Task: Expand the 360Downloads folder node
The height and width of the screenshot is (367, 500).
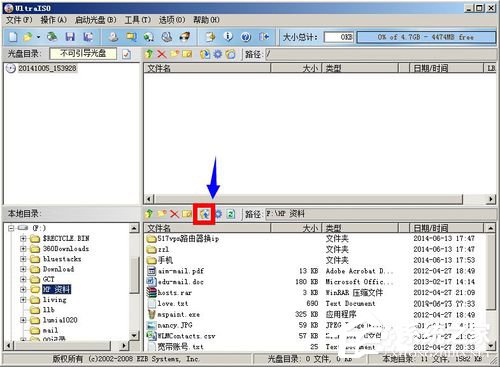Action: [23, 249]
